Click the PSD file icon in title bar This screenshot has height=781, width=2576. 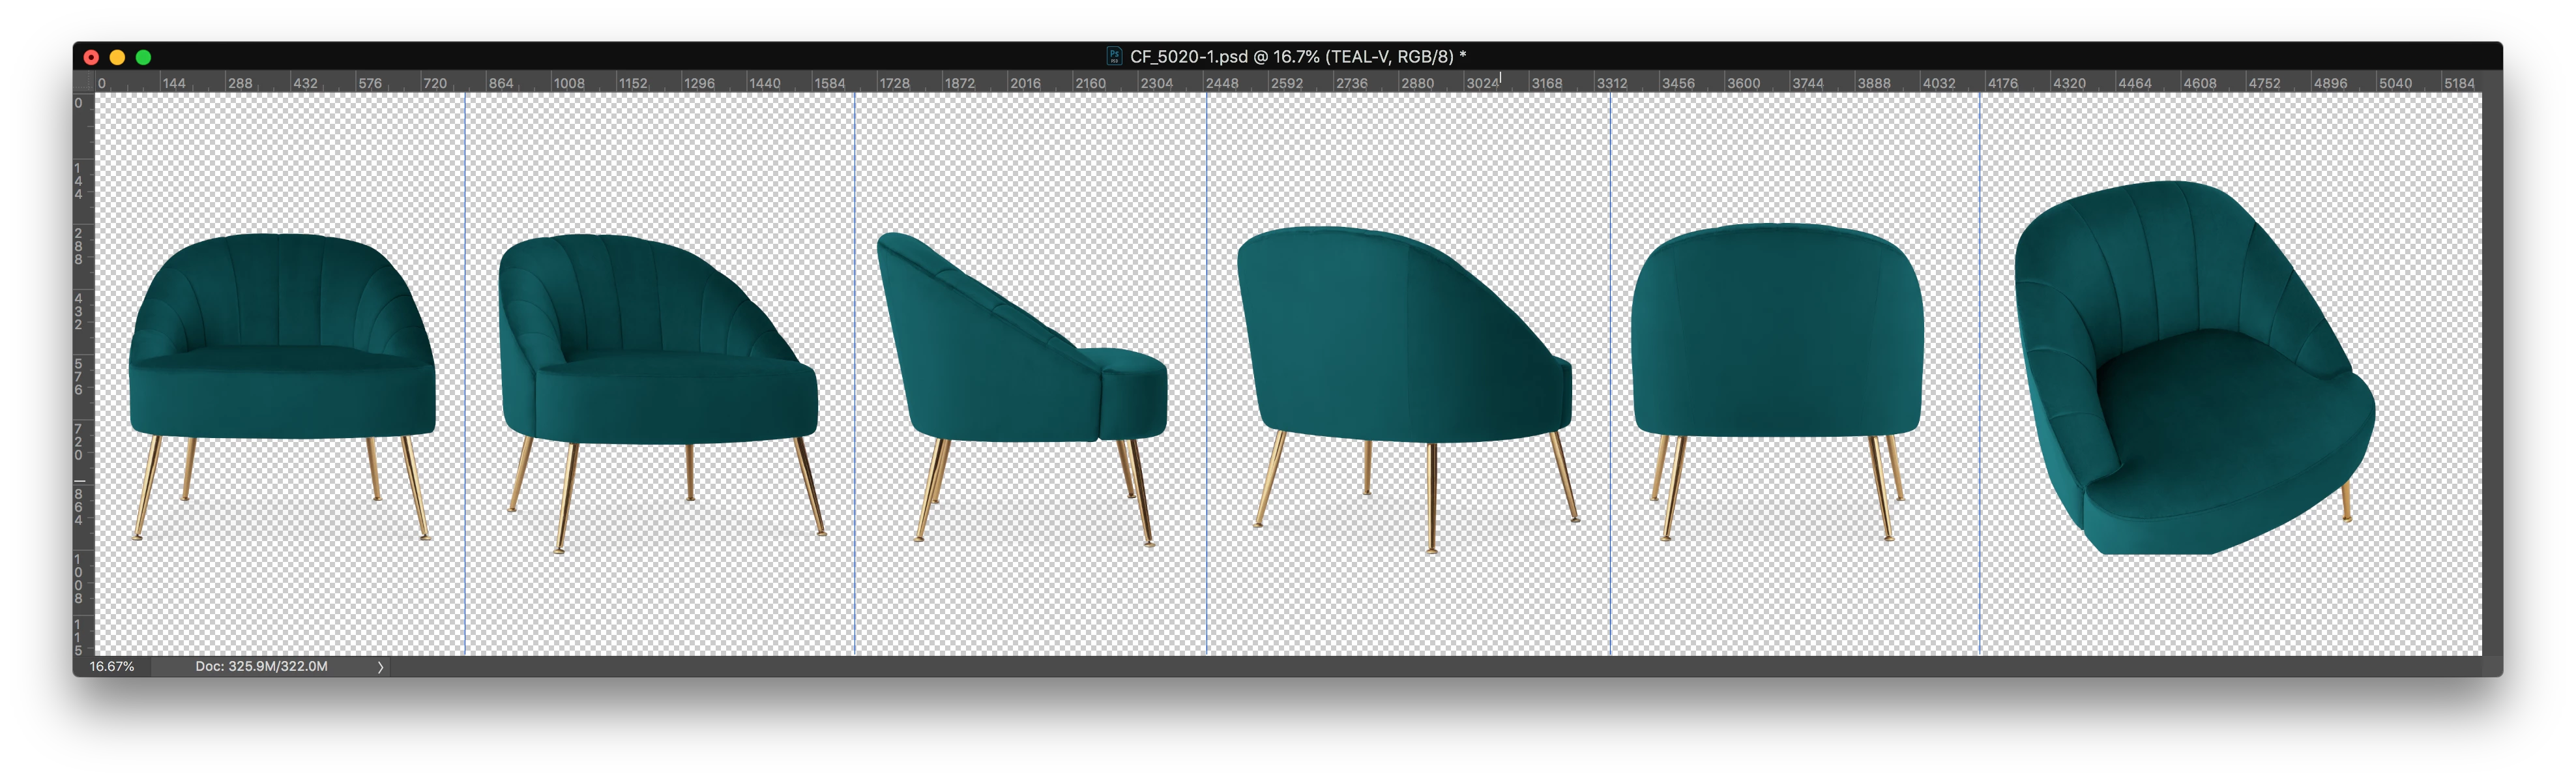[x=1114, y=57]
